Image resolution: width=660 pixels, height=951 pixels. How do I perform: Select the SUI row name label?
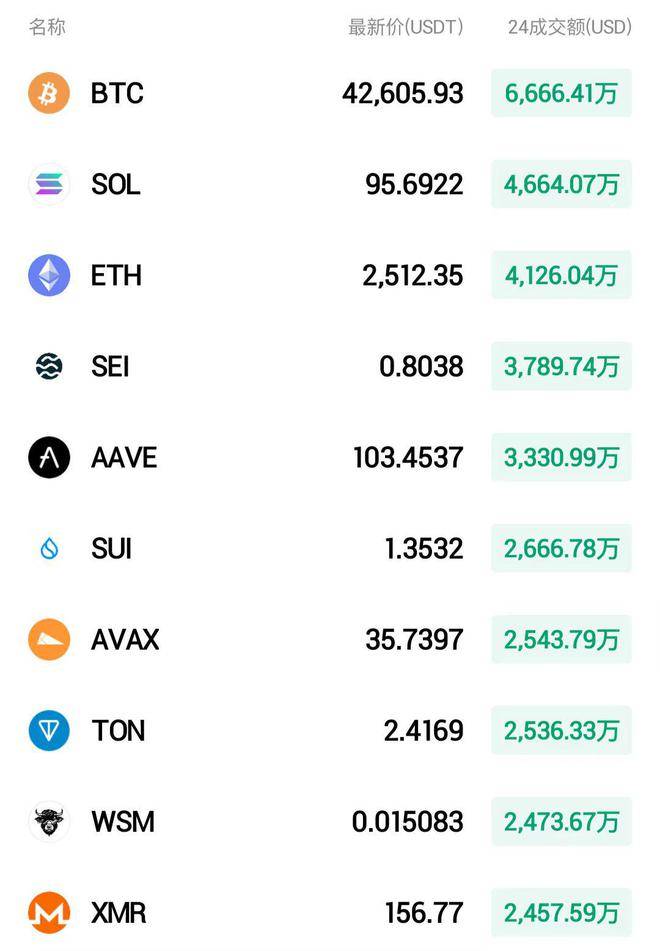click(x=111, y=548)
